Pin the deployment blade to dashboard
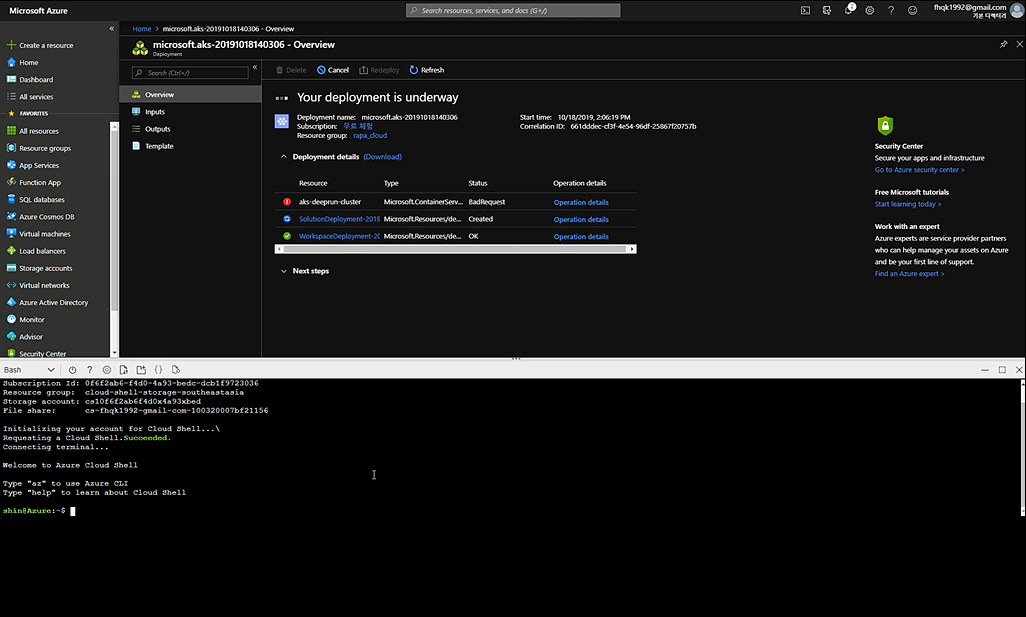 [x=1003, y=44]
